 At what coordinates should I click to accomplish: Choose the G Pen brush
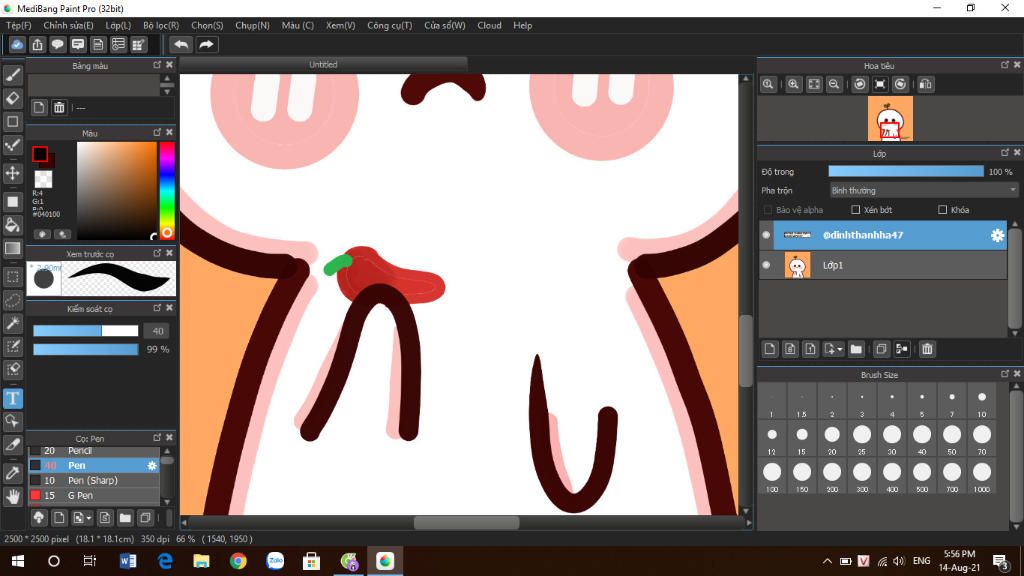point(94,495)
